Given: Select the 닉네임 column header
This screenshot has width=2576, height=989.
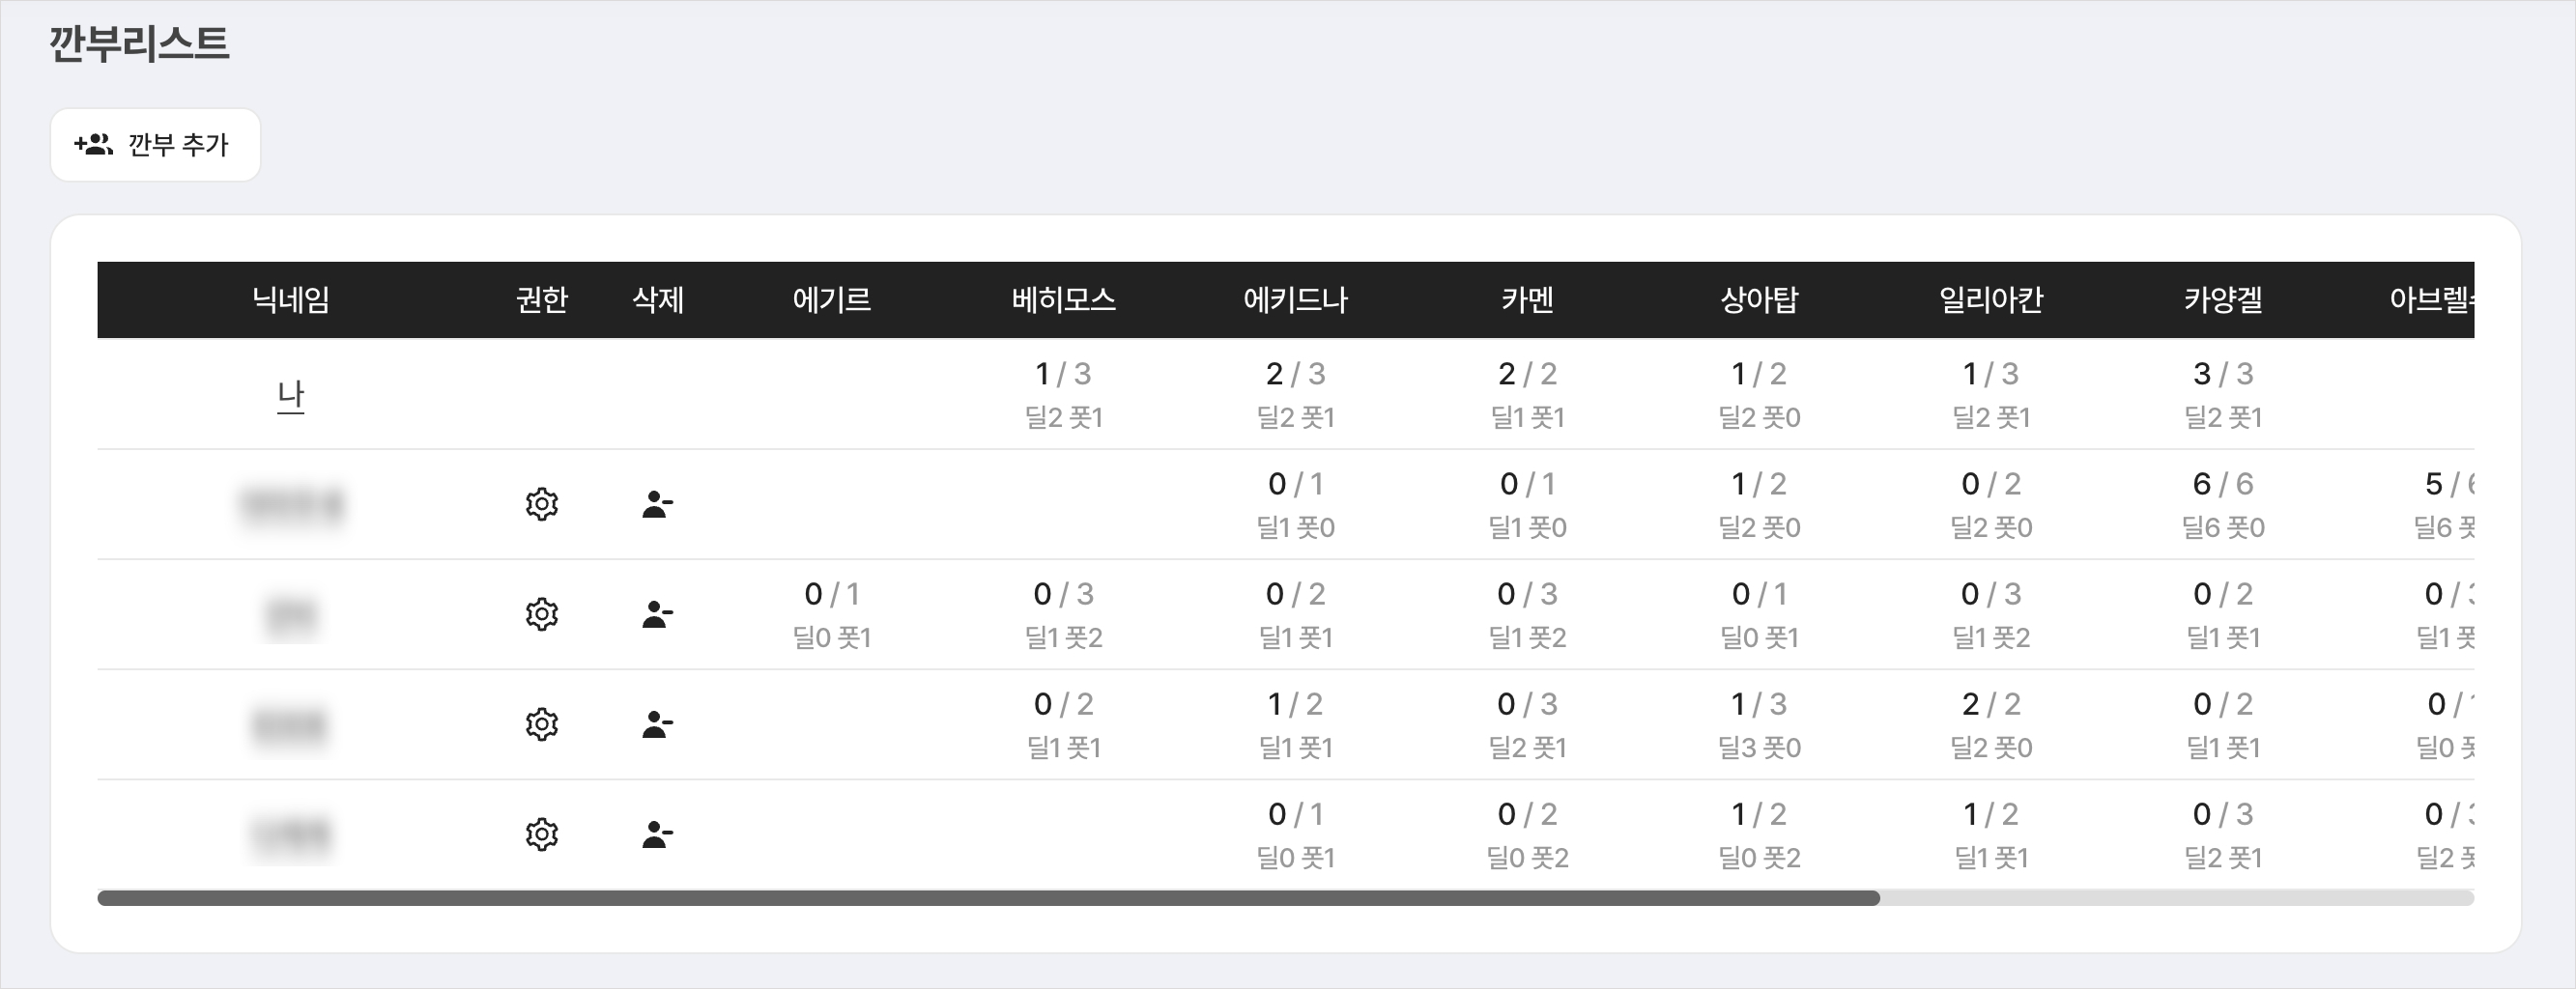Looking at the screenshot, I should click(290, 299).
